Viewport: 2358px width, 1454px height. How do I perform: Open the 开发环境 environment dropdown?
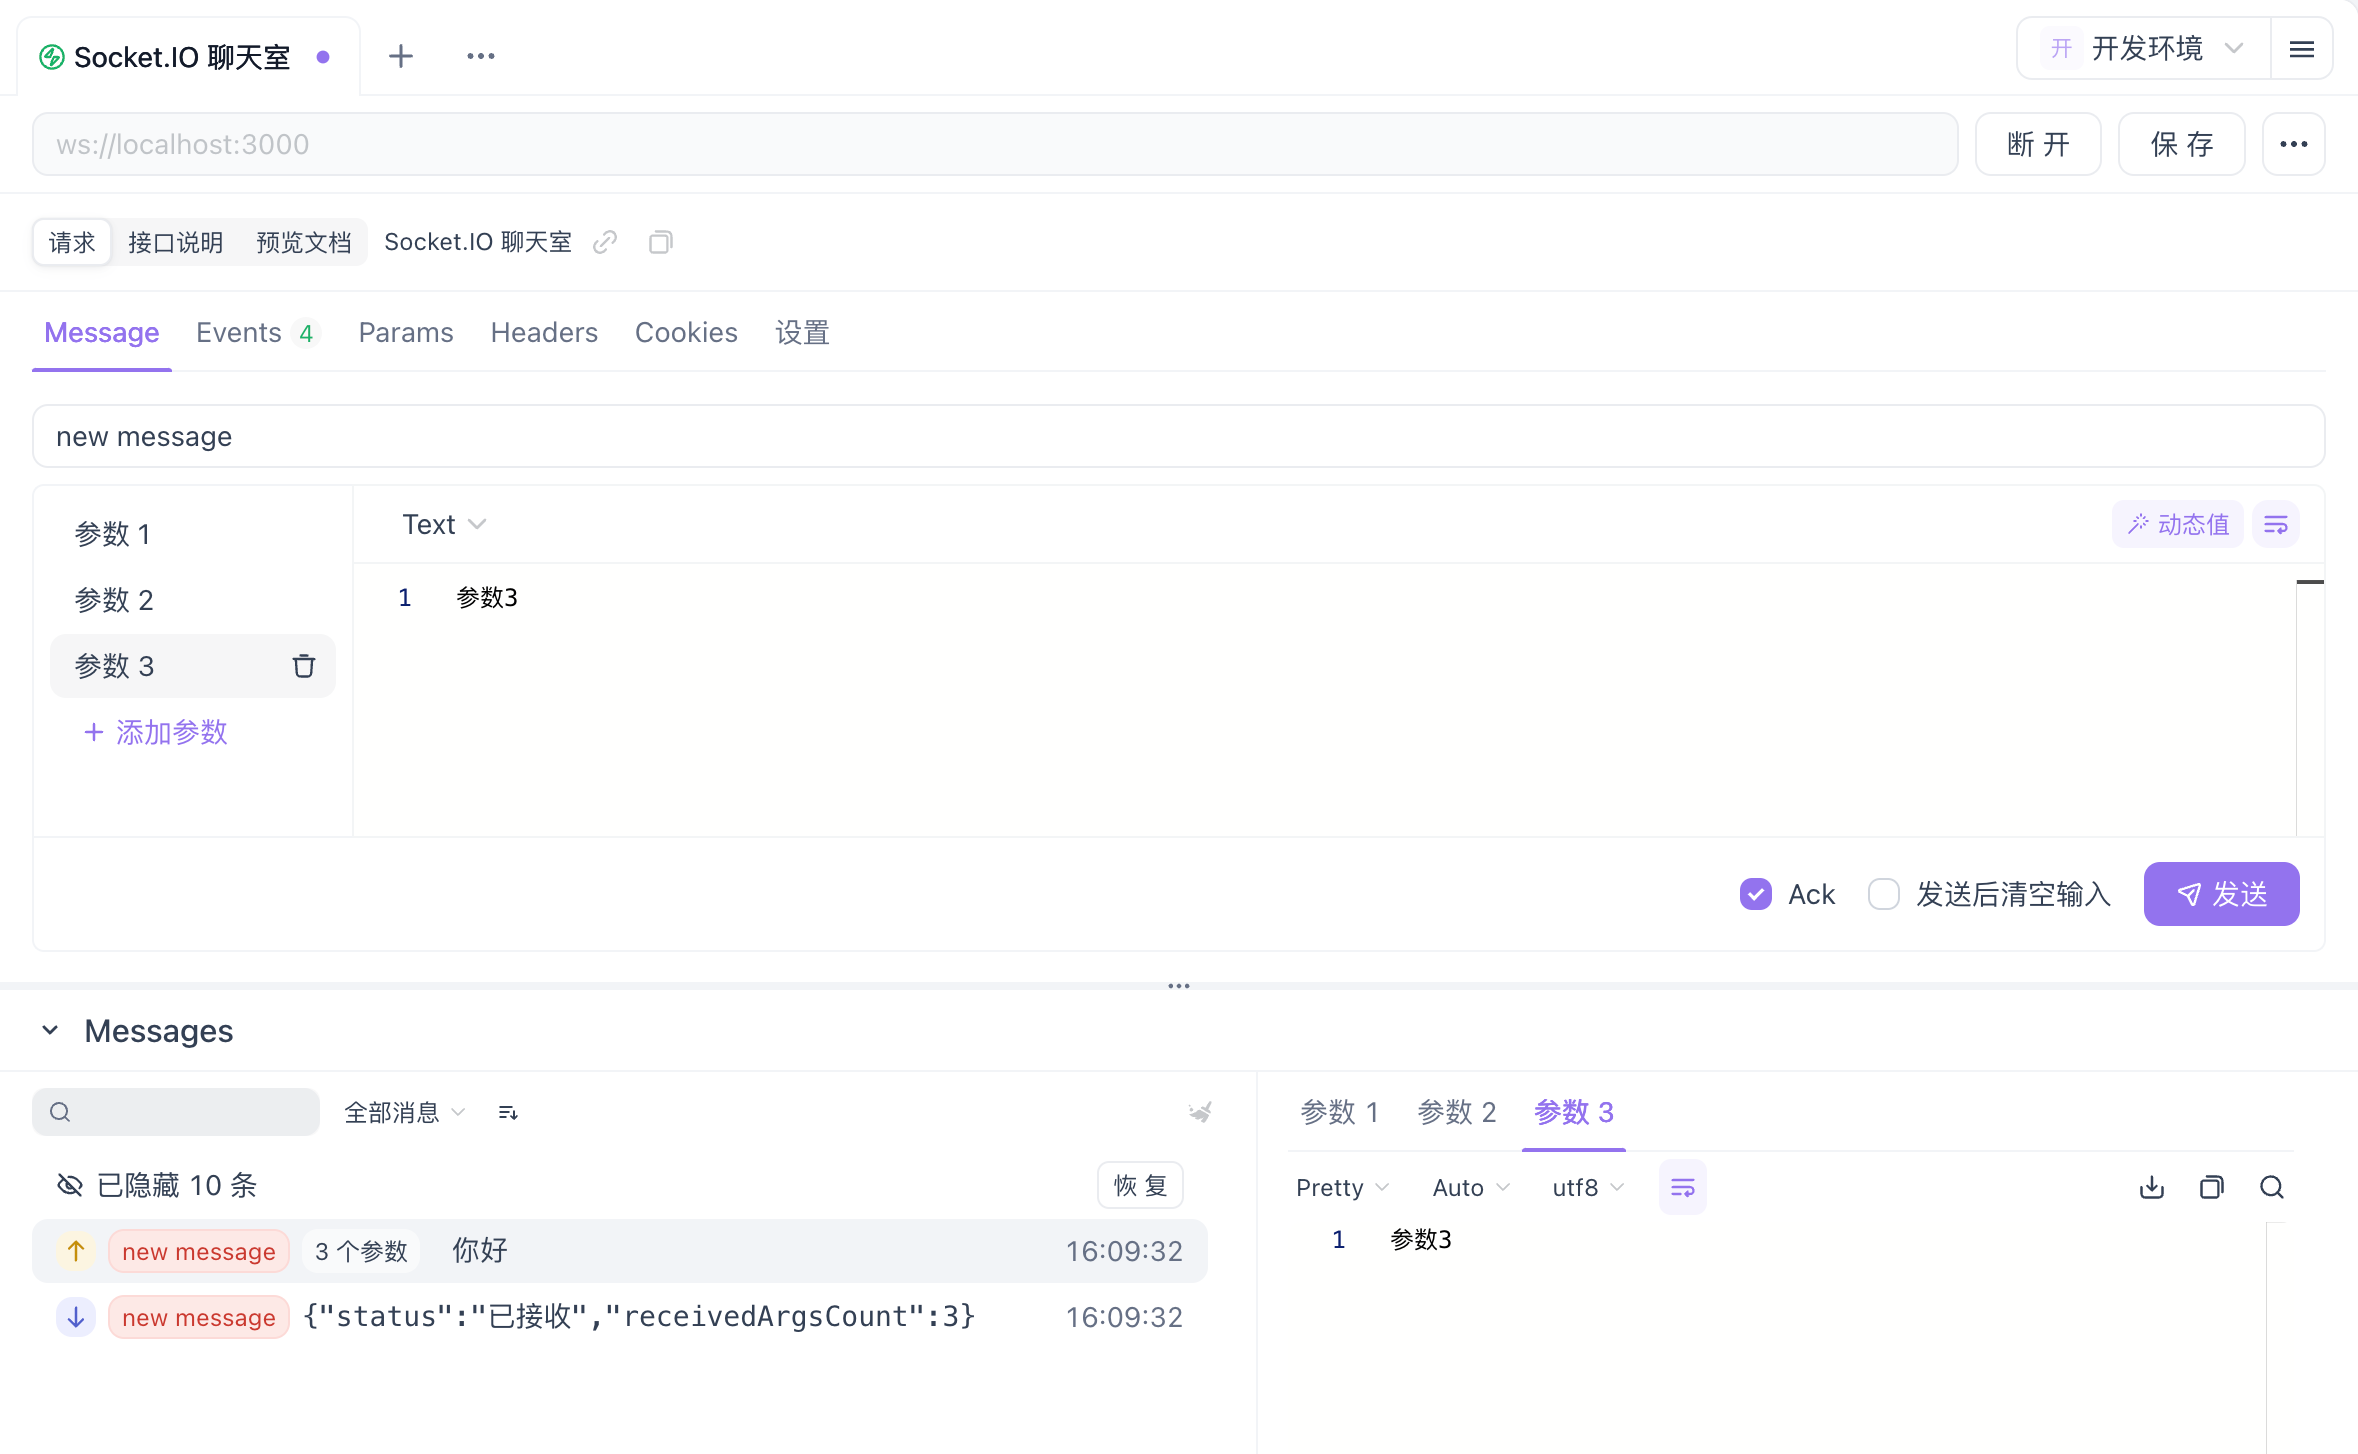tap(2144, 49)
